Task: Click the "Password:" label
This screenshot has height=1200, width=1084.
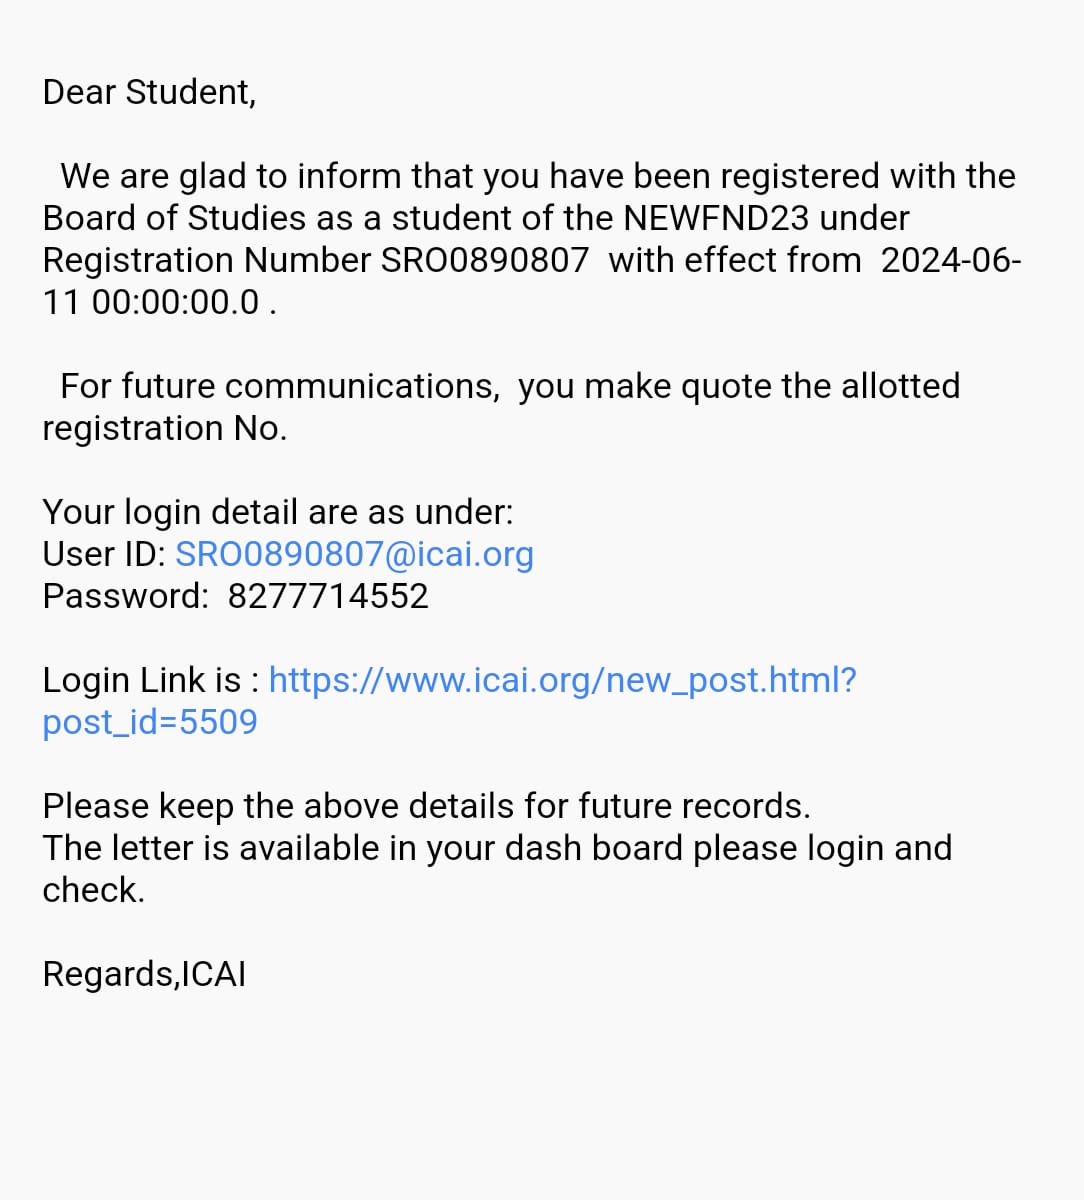Action: point(125,596)
